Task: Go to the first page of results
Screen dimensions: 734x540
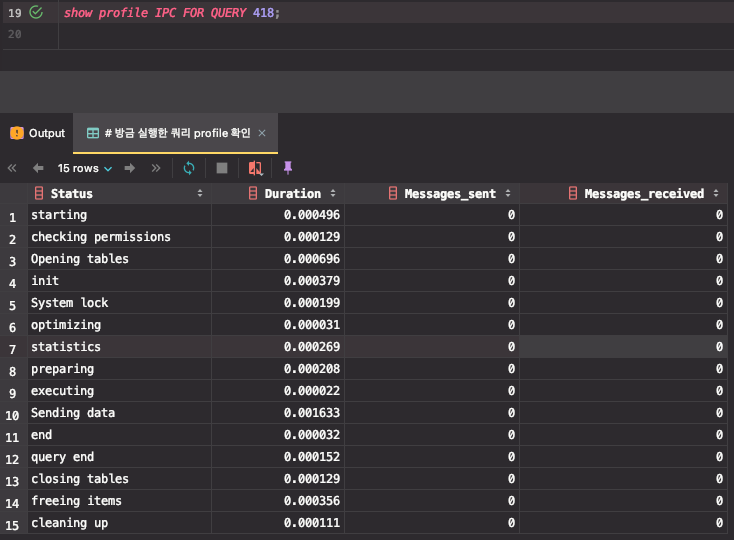Action: tap(12, 168)
